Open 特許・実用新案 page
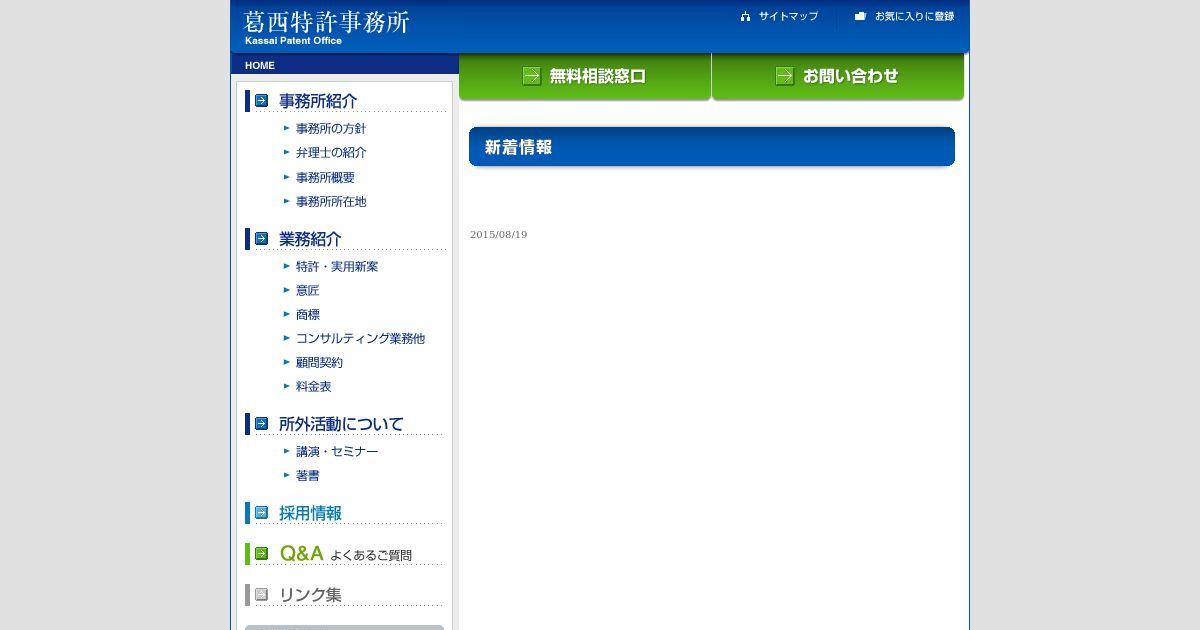 pyautogui.click(x=337, y=267)
